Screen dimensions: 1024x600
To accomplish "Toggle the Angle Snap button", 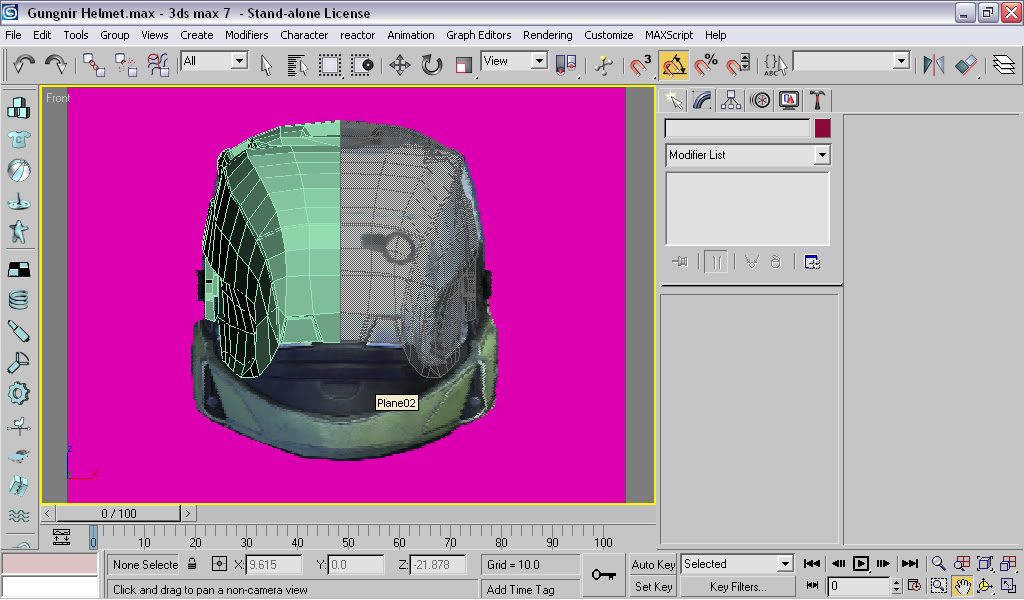I will [x=674, y=66].
